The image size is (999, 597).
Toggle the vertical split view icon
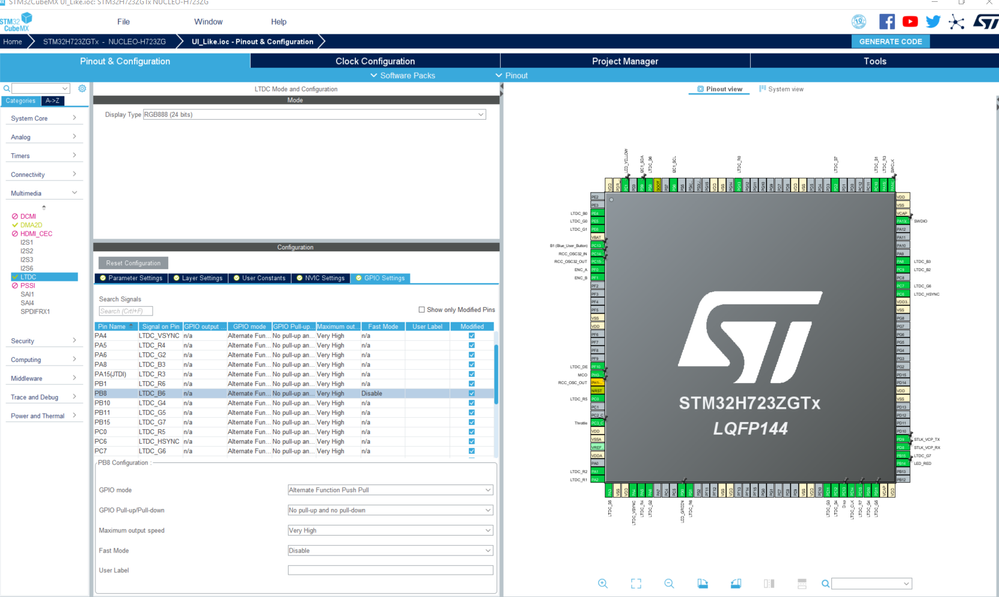769,584
